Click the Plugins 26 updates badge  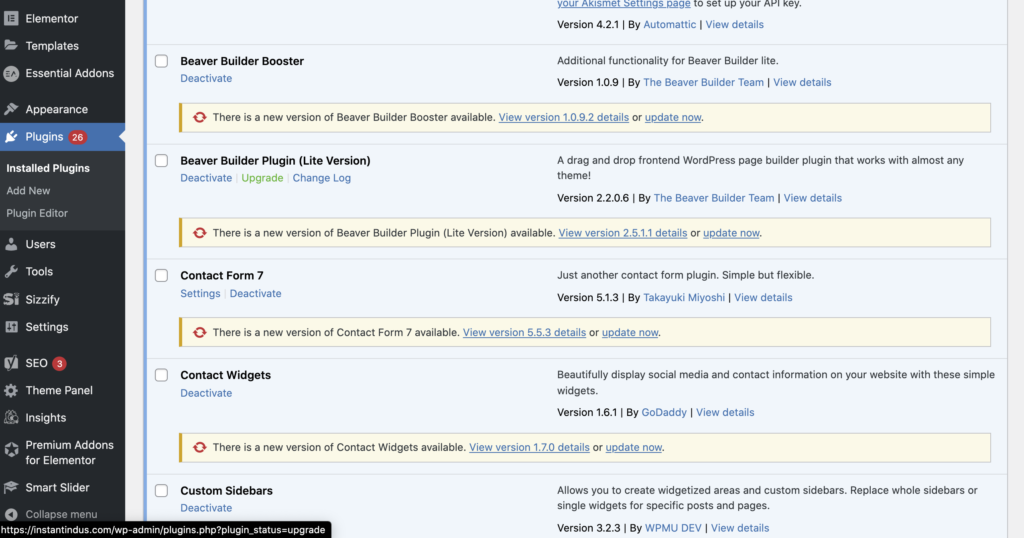[78, 137]
